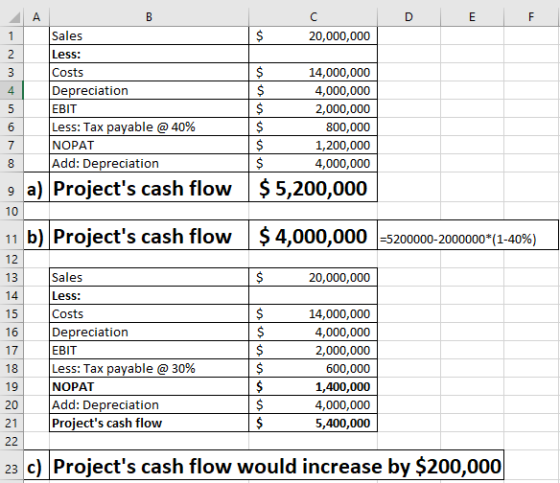This screenshot has width=560, height=483.
Task: Click the 'c)' cell in row 23
Action: click(36, 465)
